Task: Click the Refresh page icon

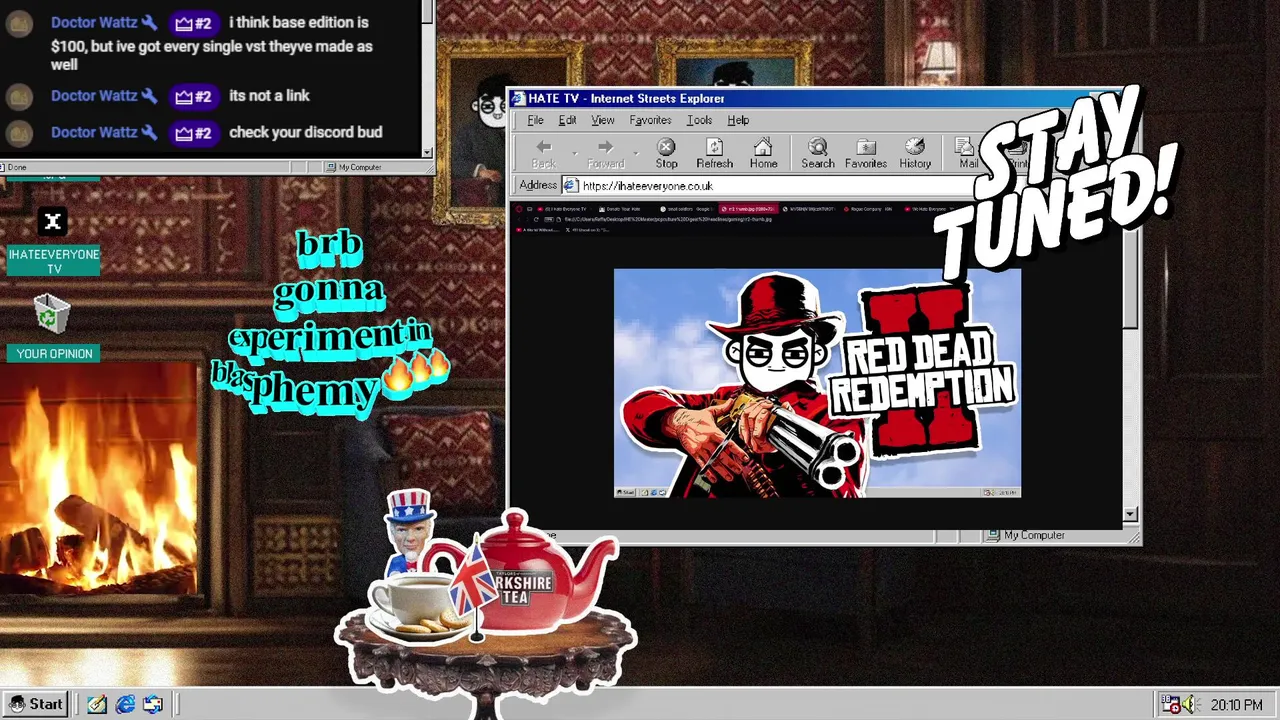Action: click(714, 148)
